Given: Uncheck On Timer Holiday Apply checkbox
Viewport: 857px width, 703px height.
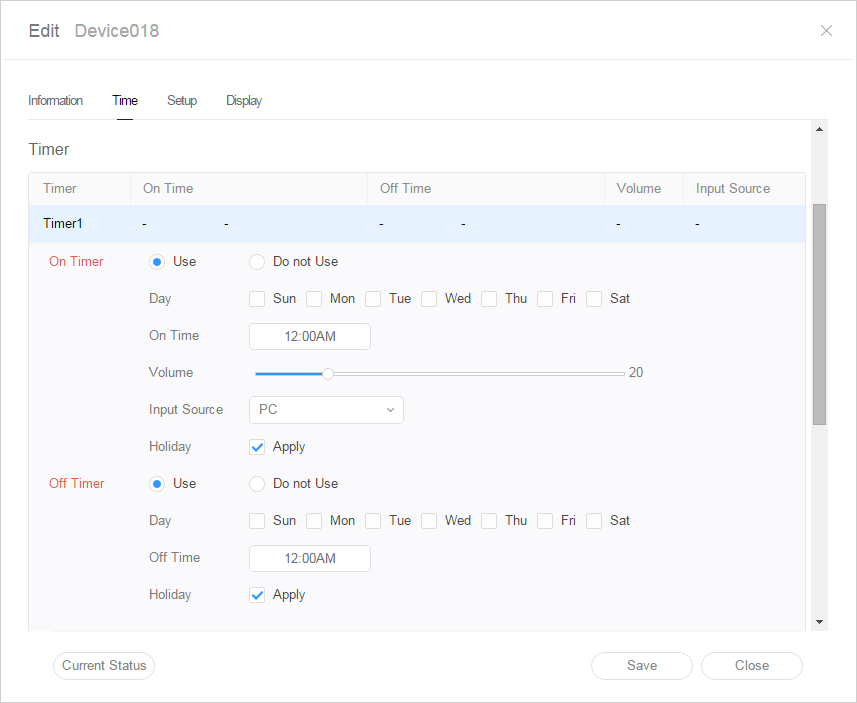Looking at the screenshot, I should point(258,447).
